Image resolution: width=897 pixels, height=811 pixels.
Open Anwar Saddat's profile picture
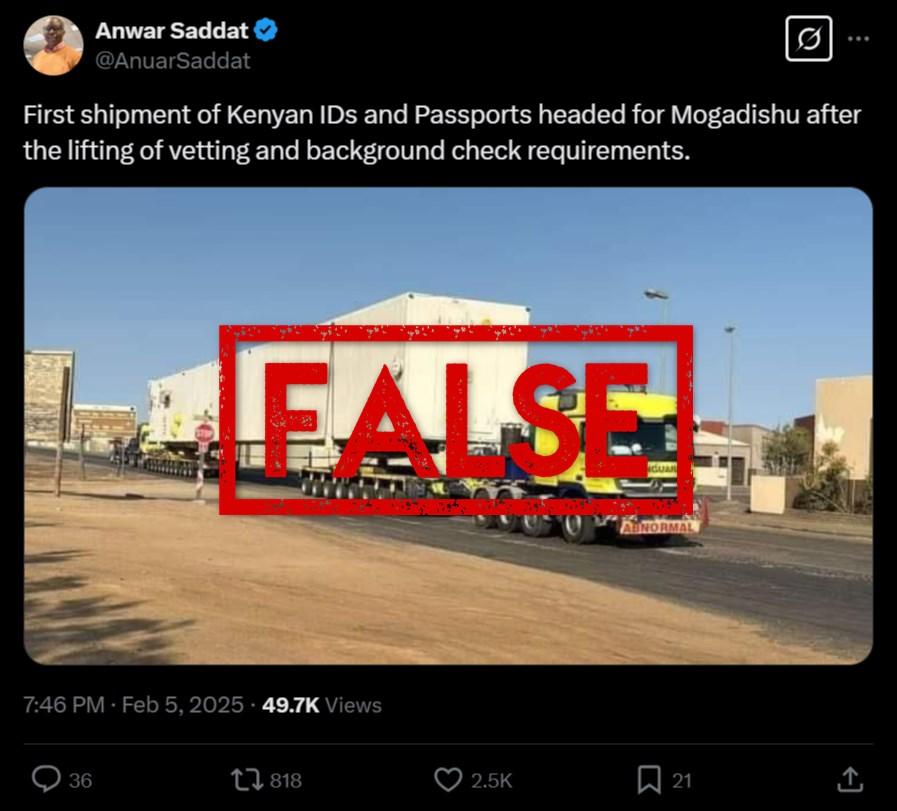click(x=53, y=45)
